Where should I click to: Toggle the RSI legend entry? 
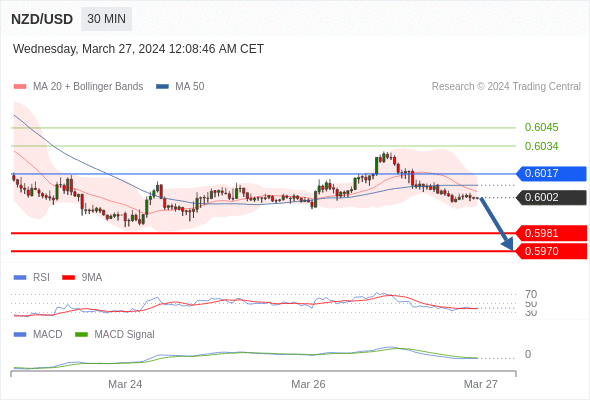click(x=32, y=277)
